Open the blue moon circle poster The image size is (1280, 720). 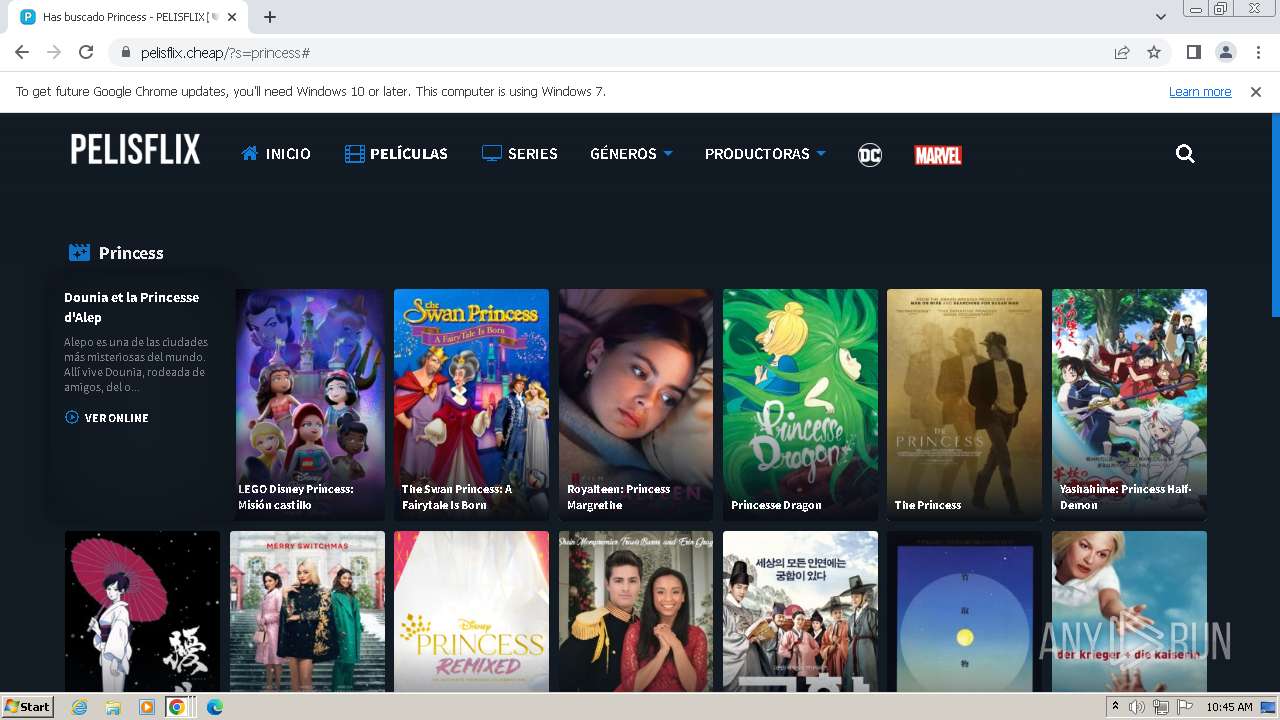tap(964, 611)
